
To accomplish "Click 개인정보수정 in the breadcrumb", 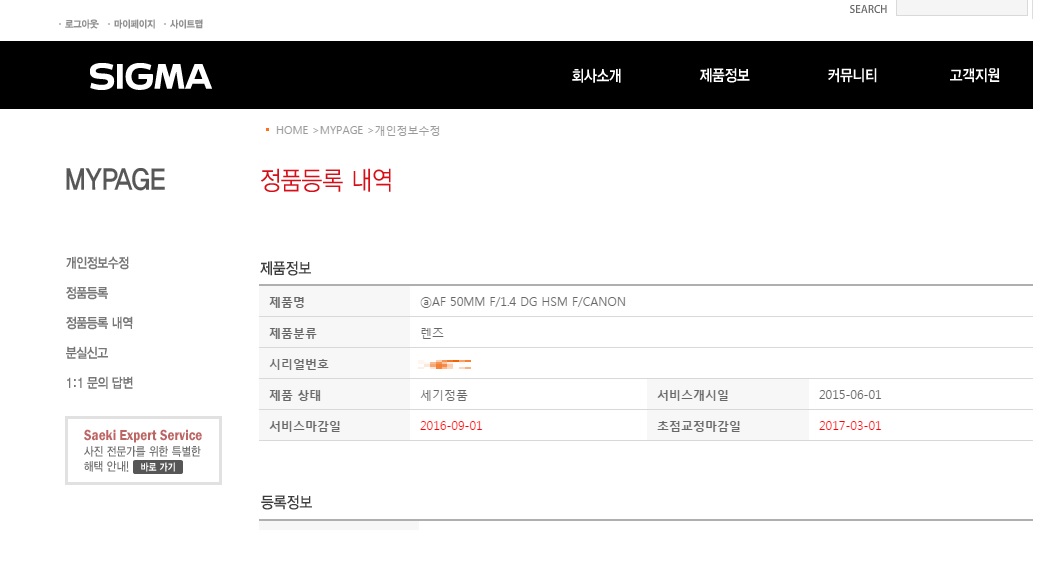I will click(x=407, y=131).
